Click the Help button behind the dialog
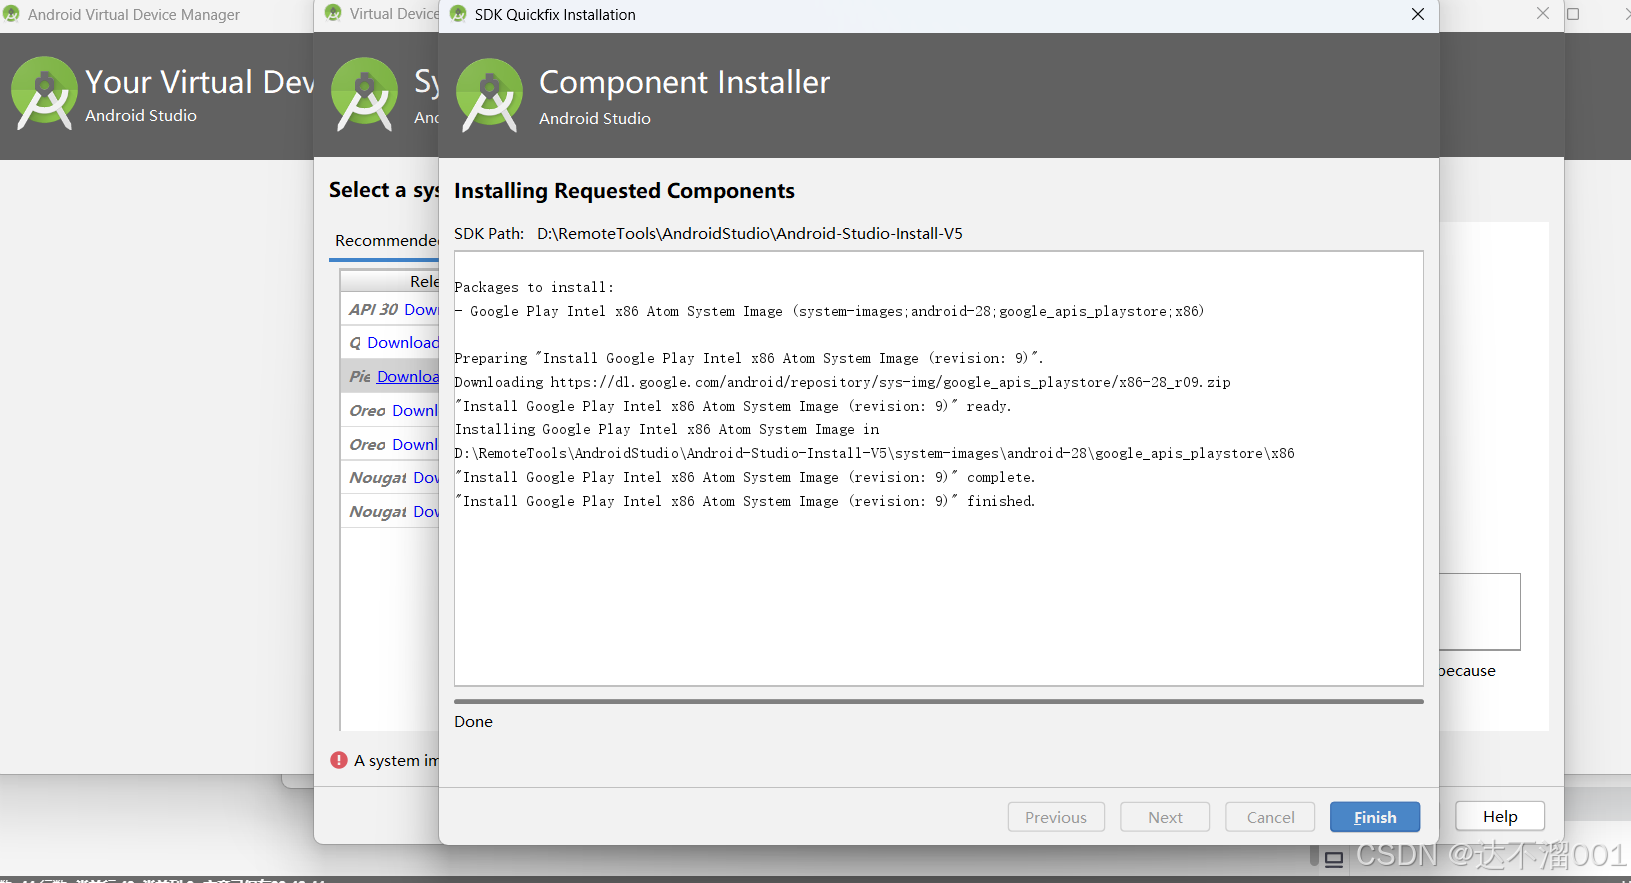This screenshot has height=883, width=1631. click(x=1500, y=816)
